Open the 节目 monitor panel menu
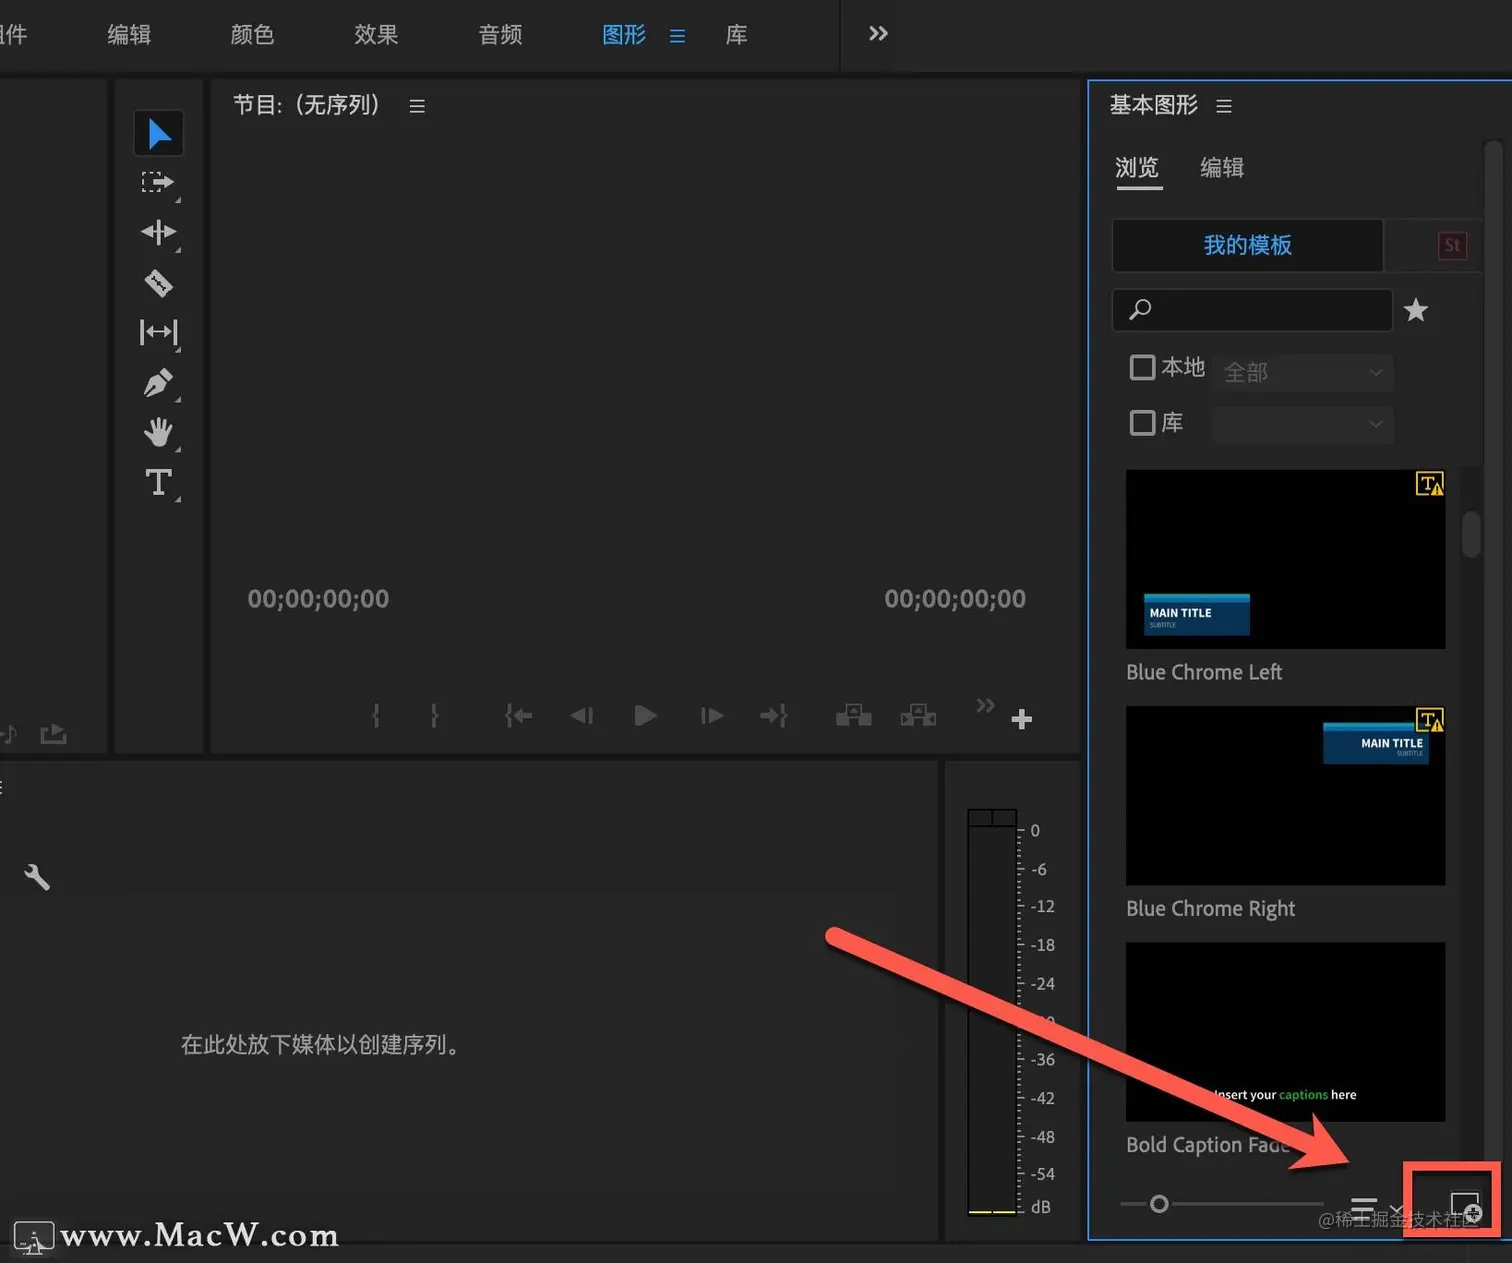 click(x=417, y=106)
